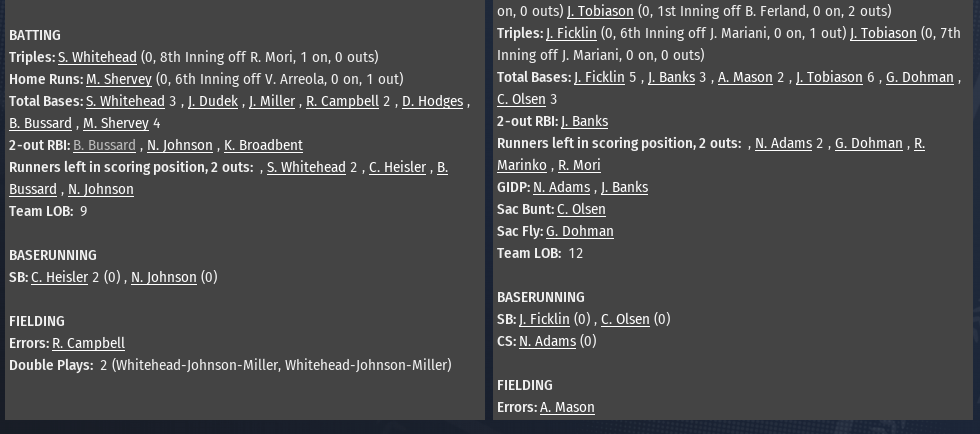Select C. Heisler under SB baserunning
980x434 pixels.
59,278
